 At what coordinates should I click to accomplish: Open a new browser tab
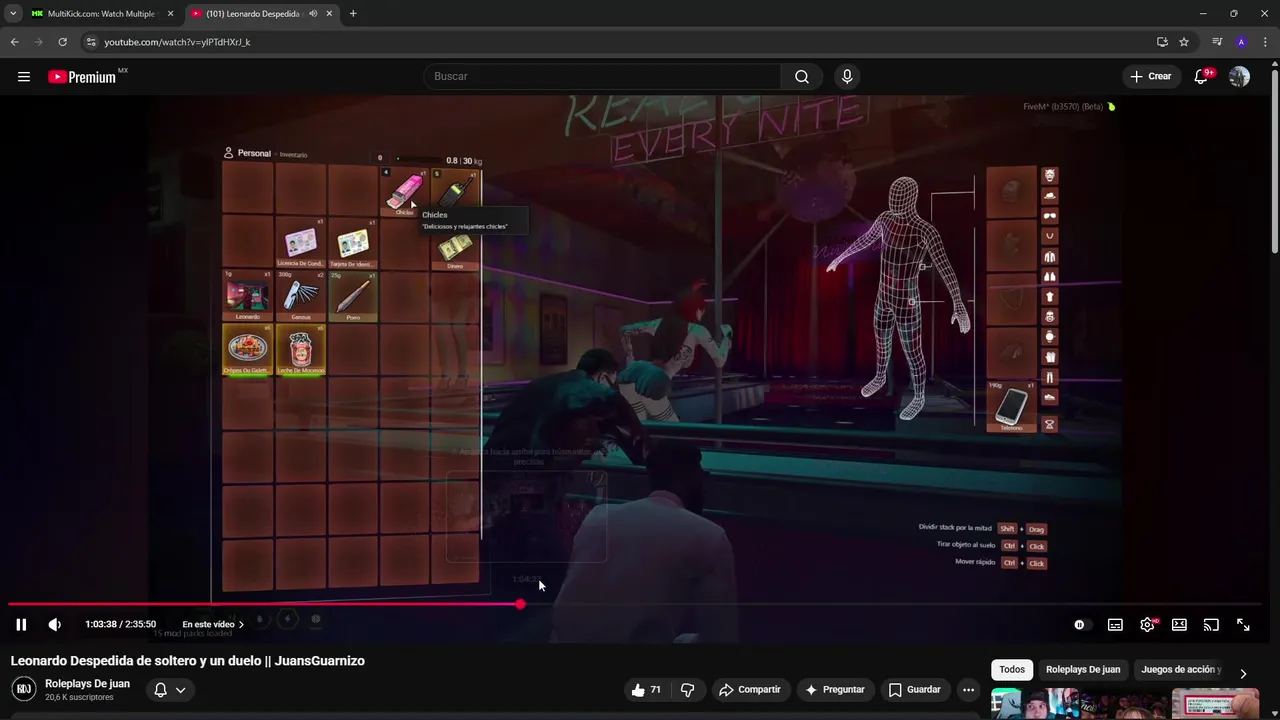[x=353, y=14]
